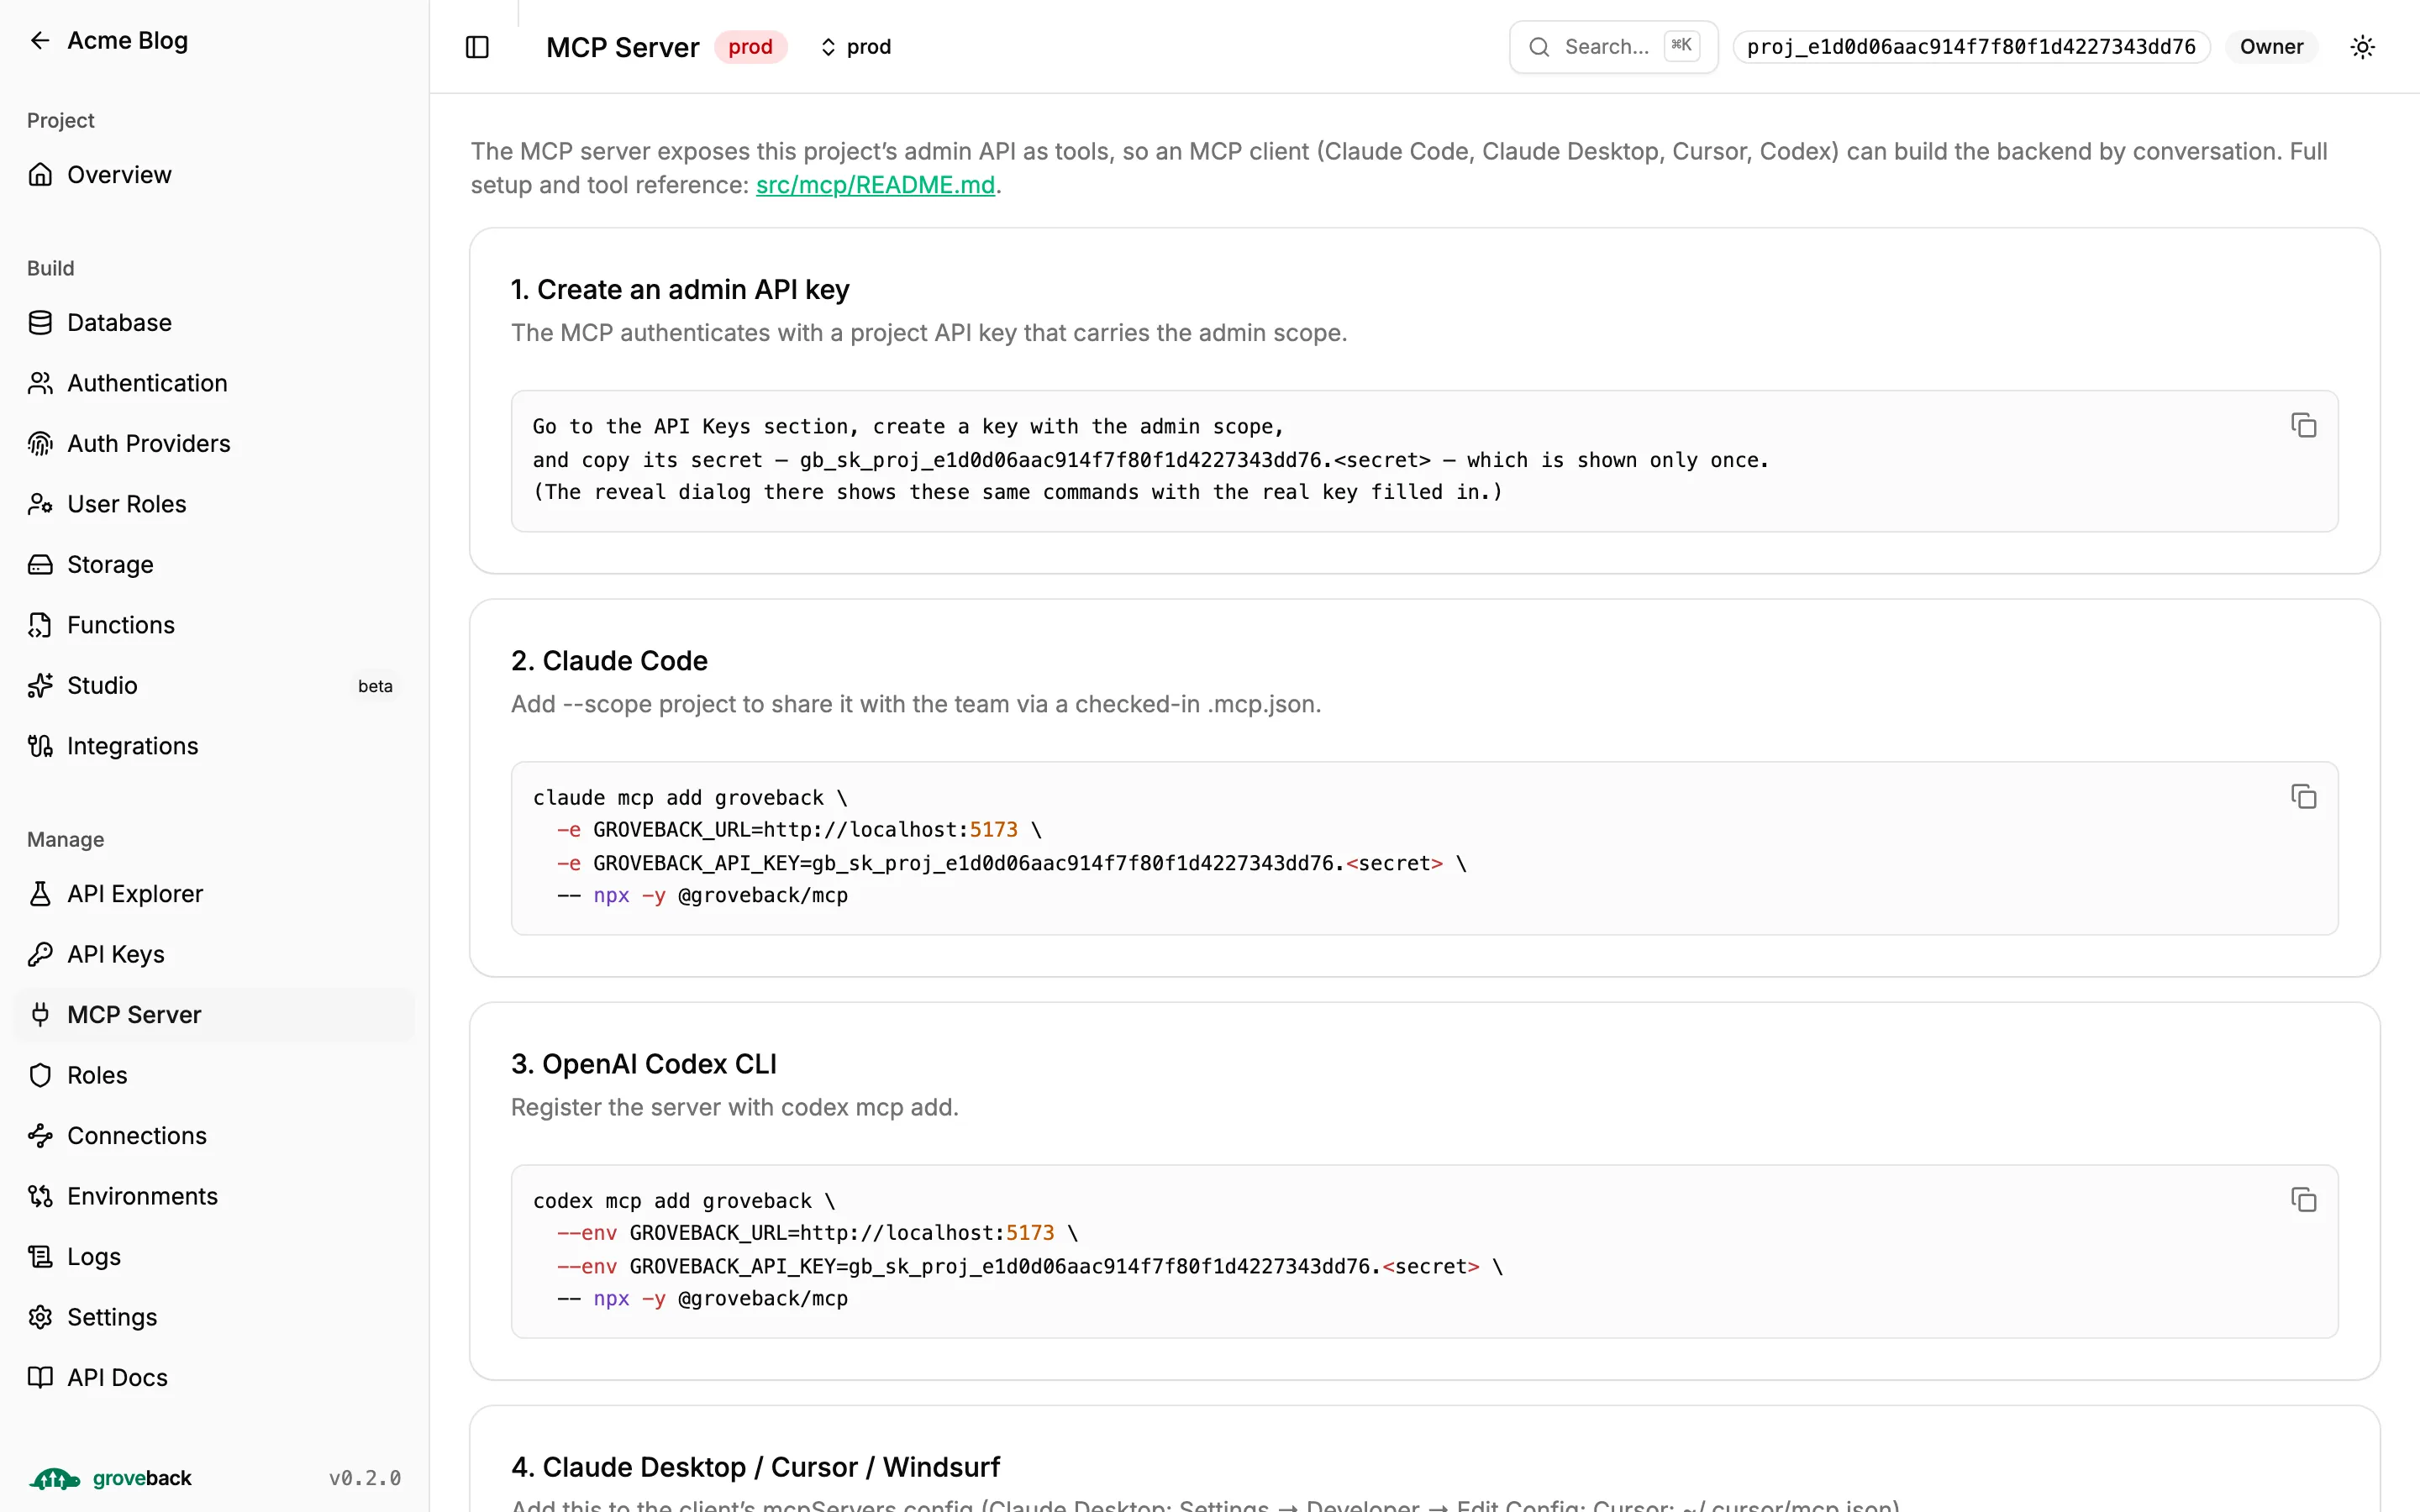Open the Settings page
The width and height of the screenshot is (2420, 1512).
click(x=214, y=1318)
